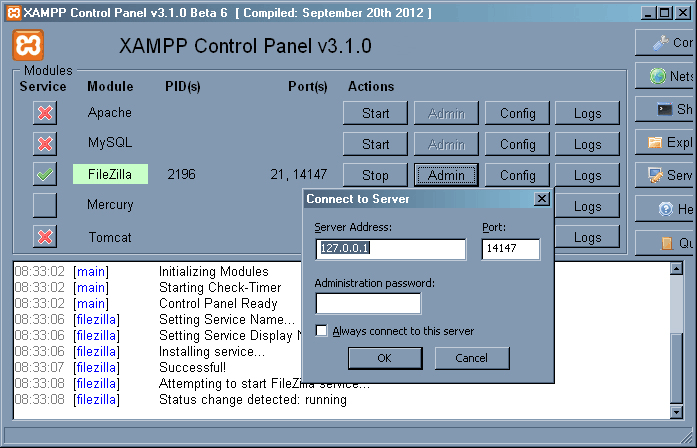Toggle the Apache service install checkbox

click(x=44, y=113)
